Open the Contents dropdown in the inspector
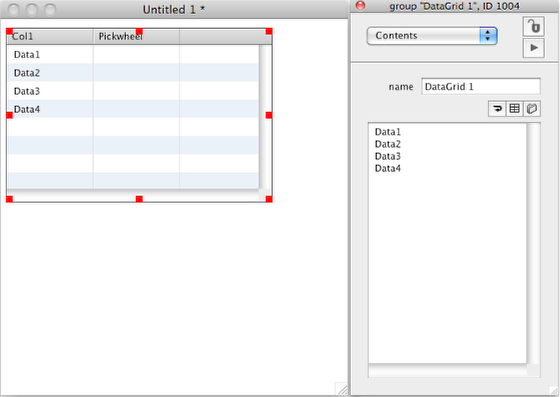560x397 pixels. click(432, 36)
